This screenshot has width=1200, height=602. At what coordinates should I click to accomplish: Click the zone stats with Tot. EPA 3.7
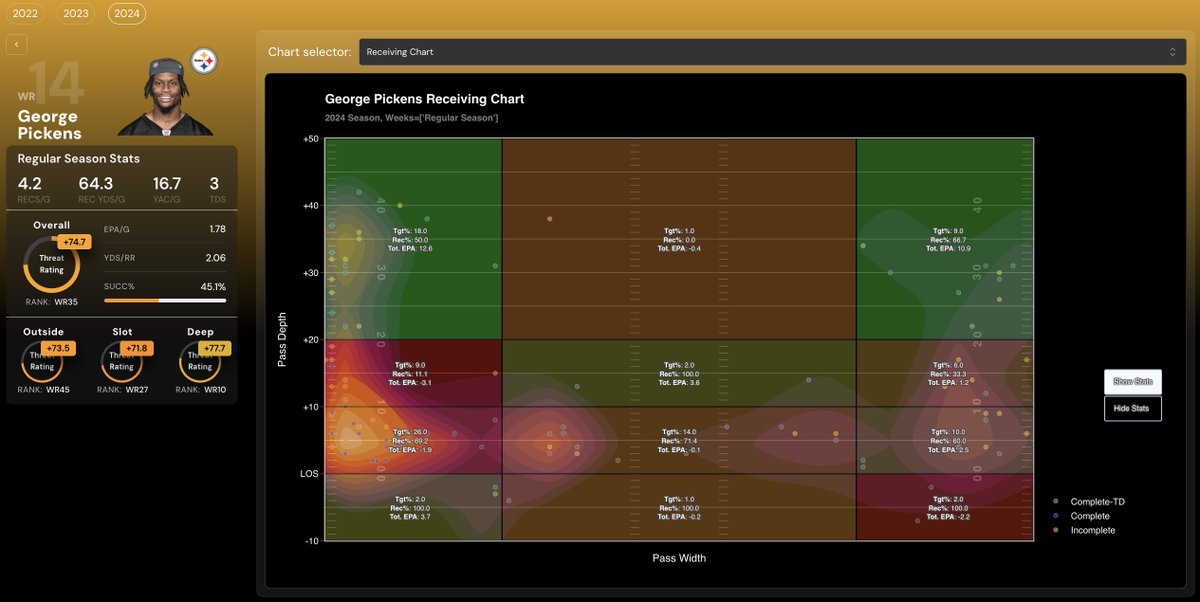tap(411, 508)
